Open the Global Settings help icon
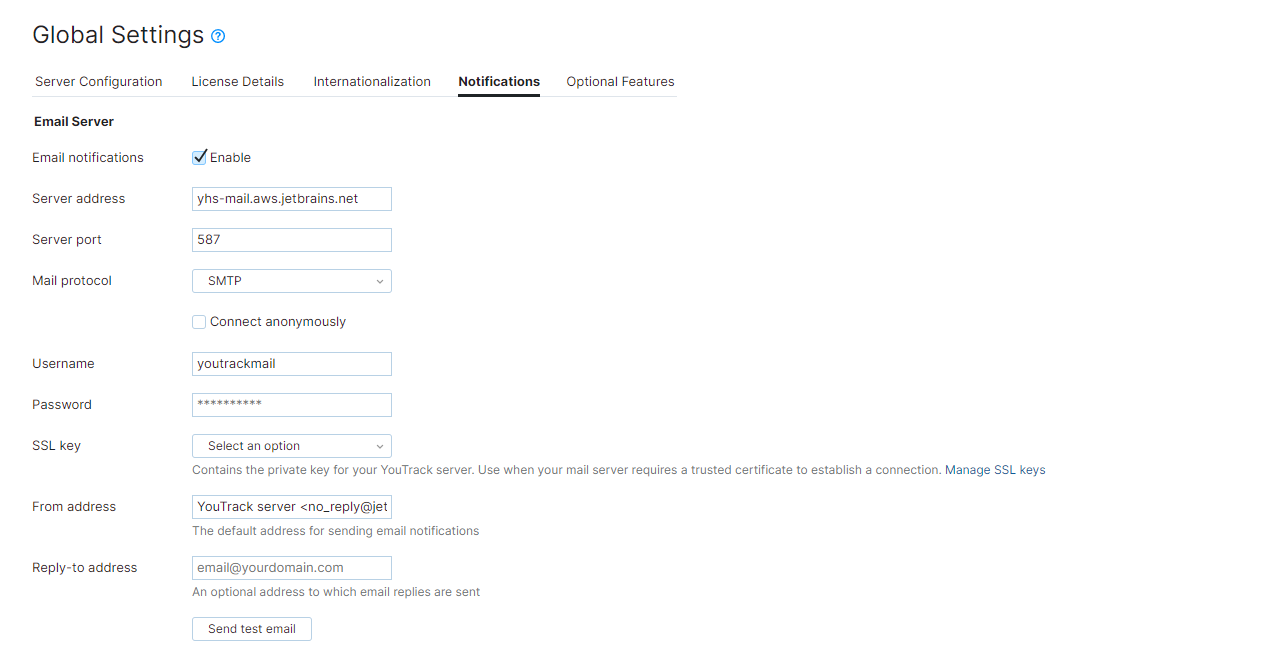 [x=217, y=36]
